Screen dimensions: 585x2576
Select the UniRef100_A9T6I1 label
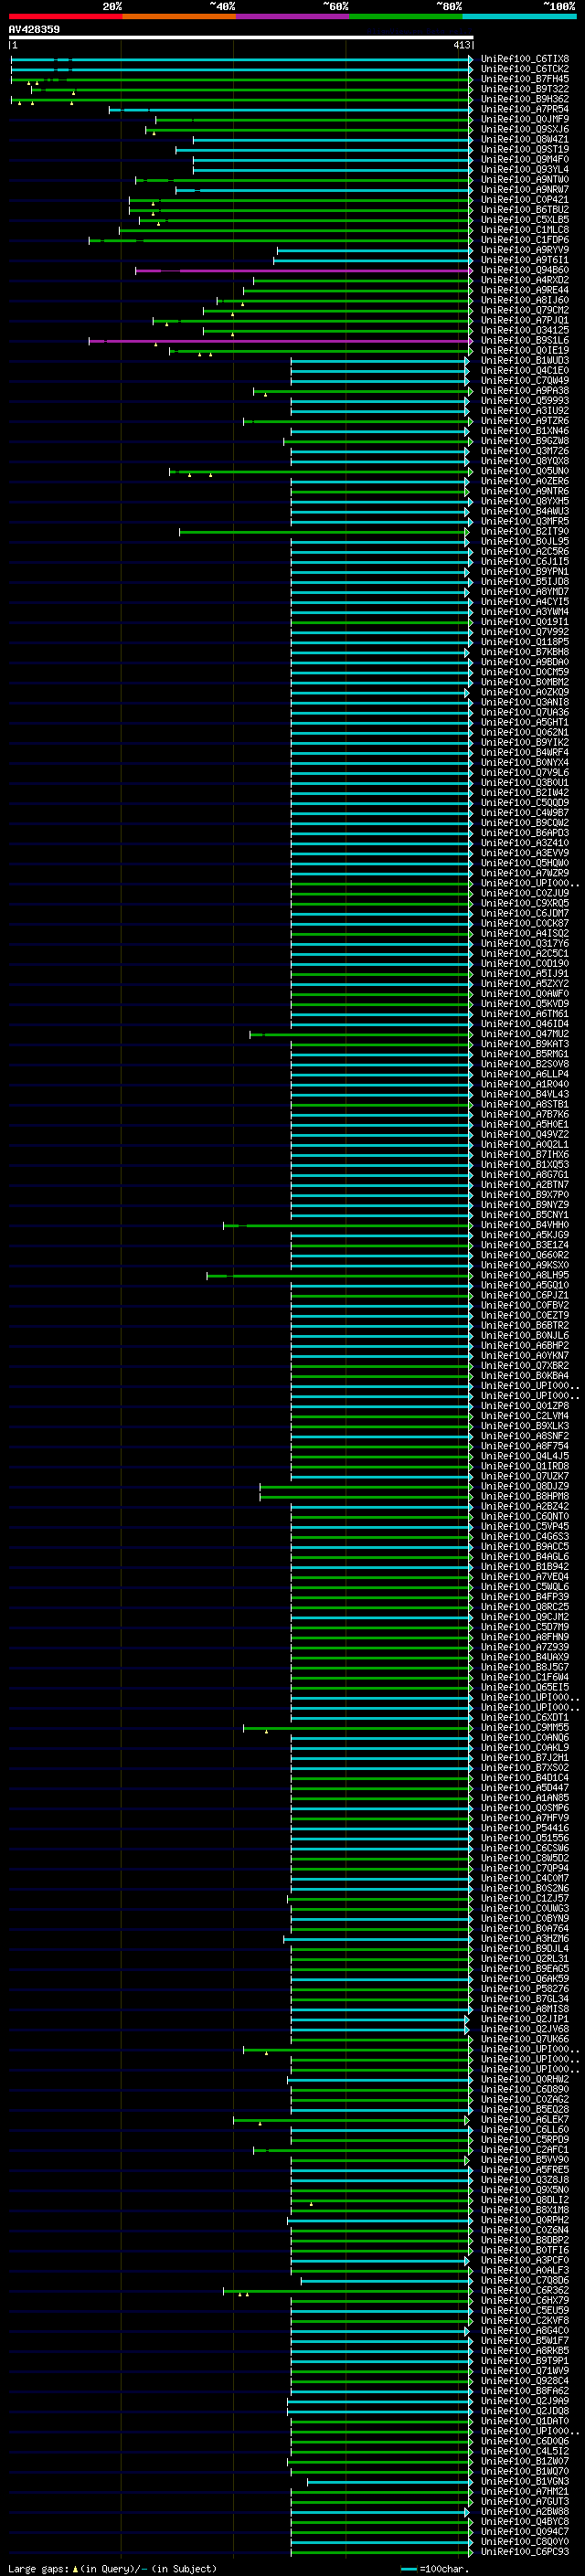pos(525,260)
